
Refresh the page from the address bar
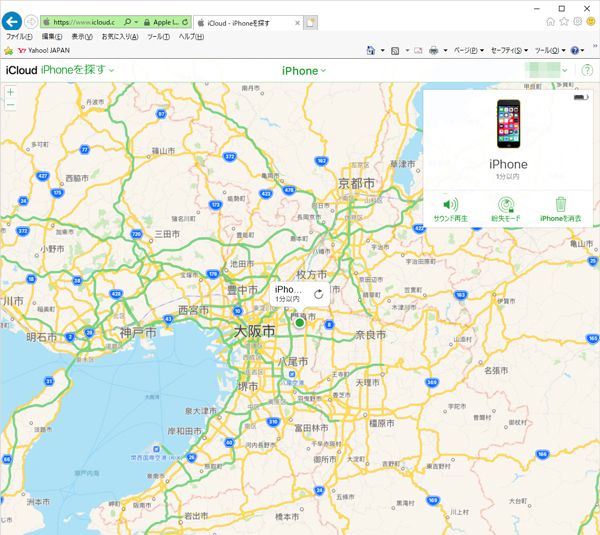[x=185, y=22]
